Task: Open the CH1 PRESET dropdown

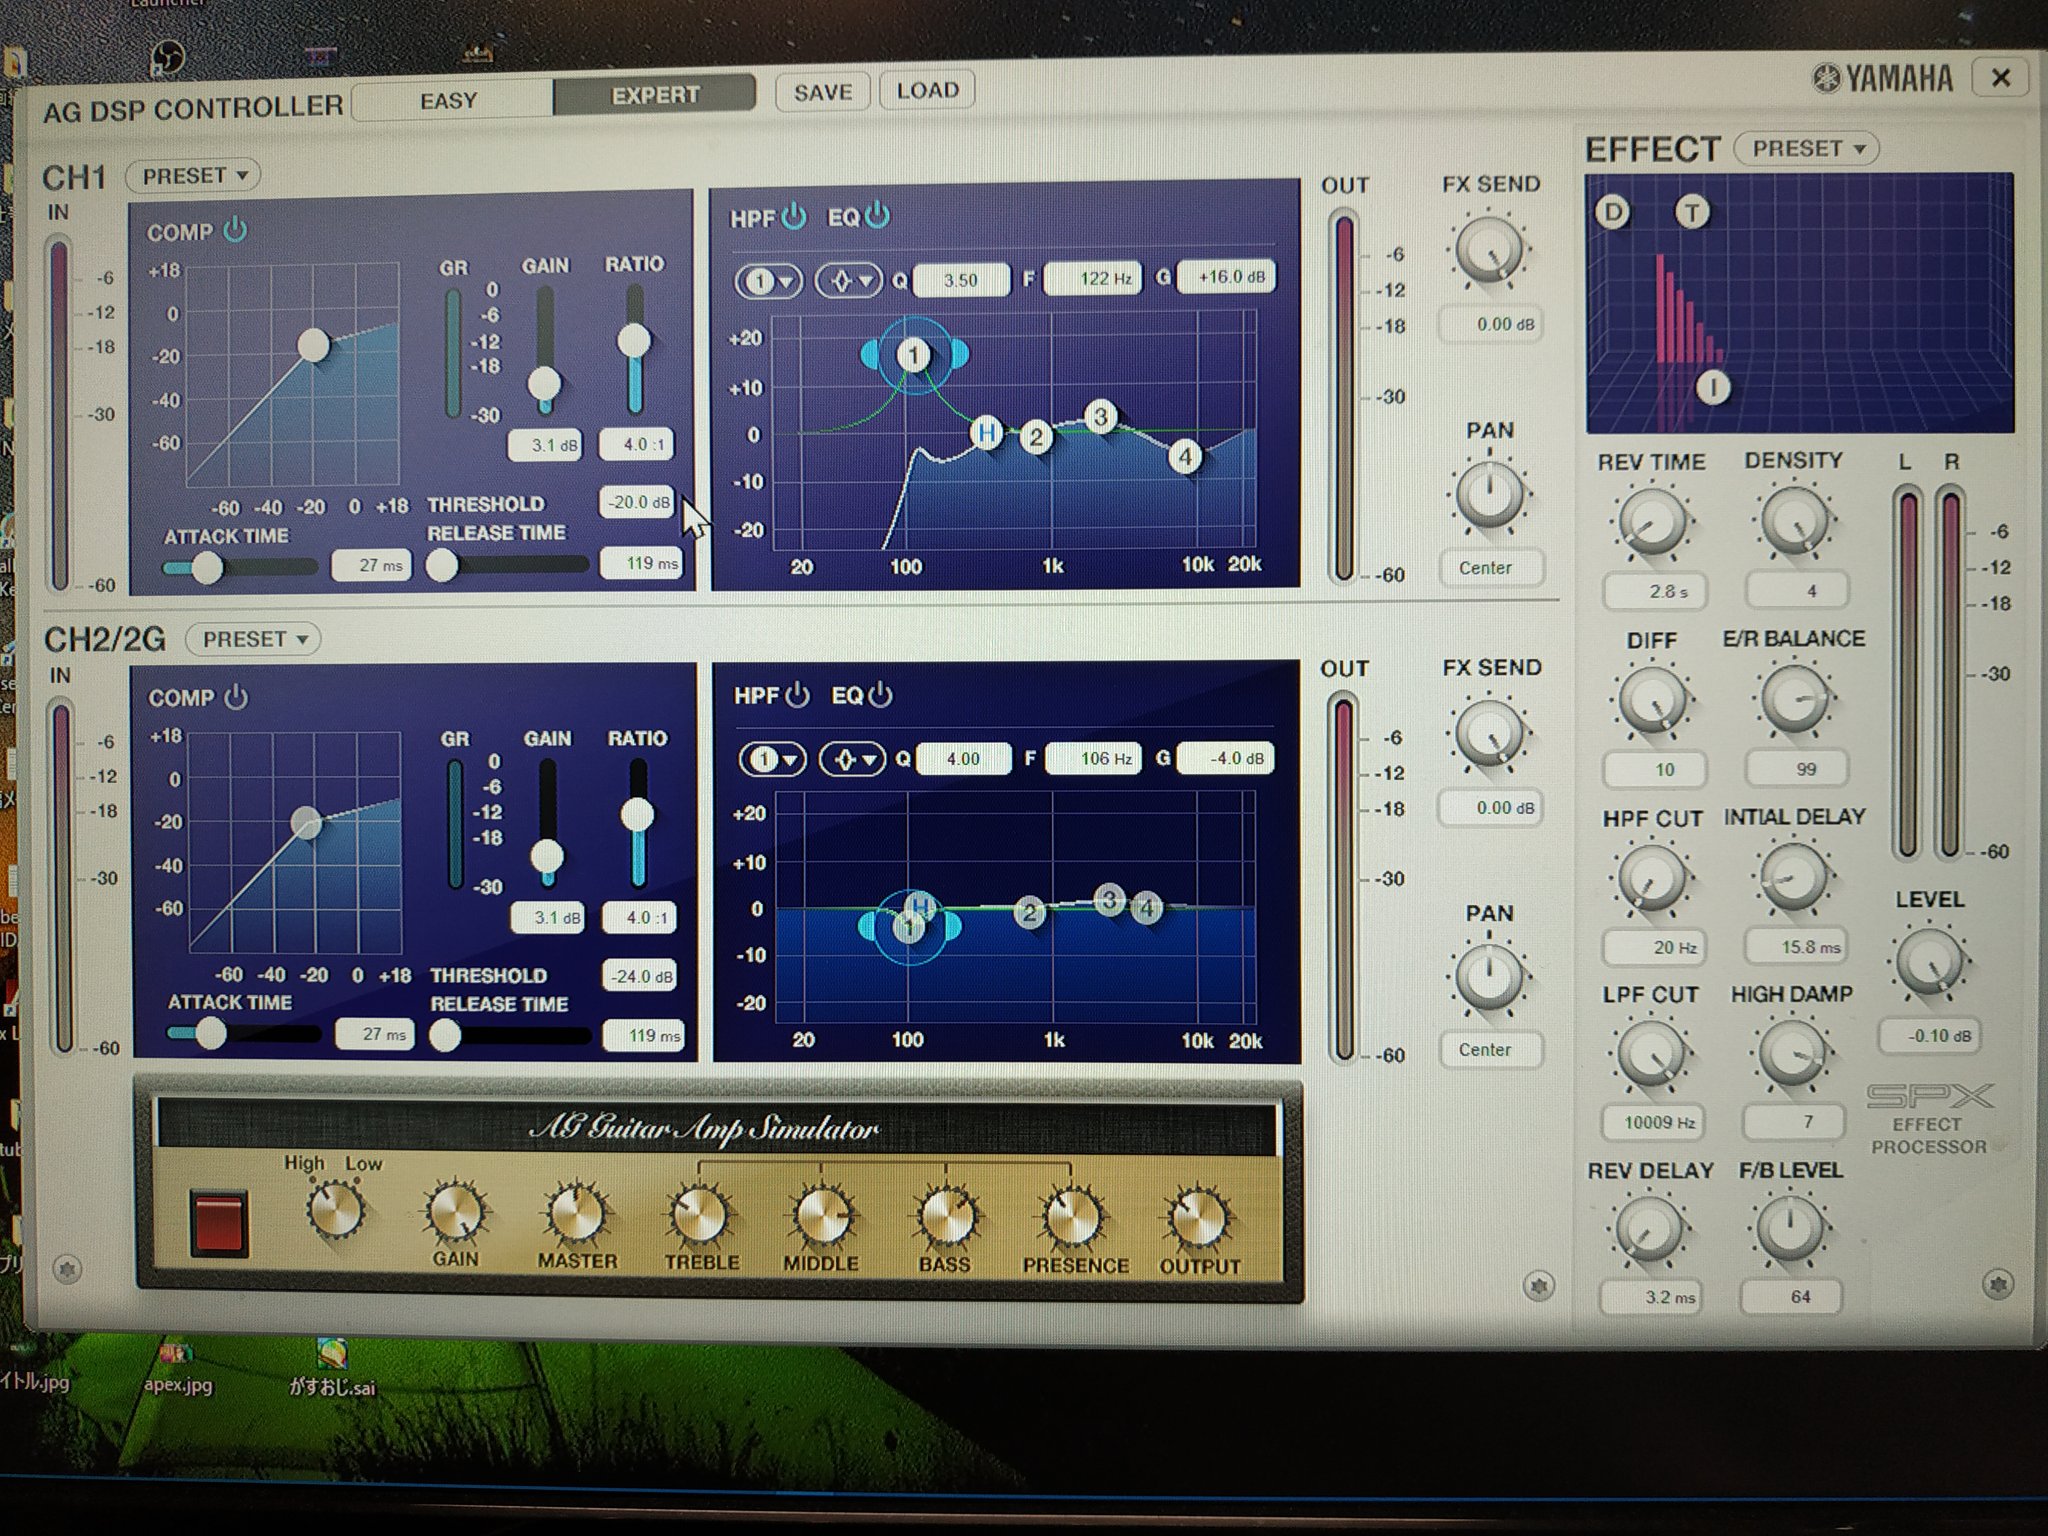Action: [x=194, y=176]
